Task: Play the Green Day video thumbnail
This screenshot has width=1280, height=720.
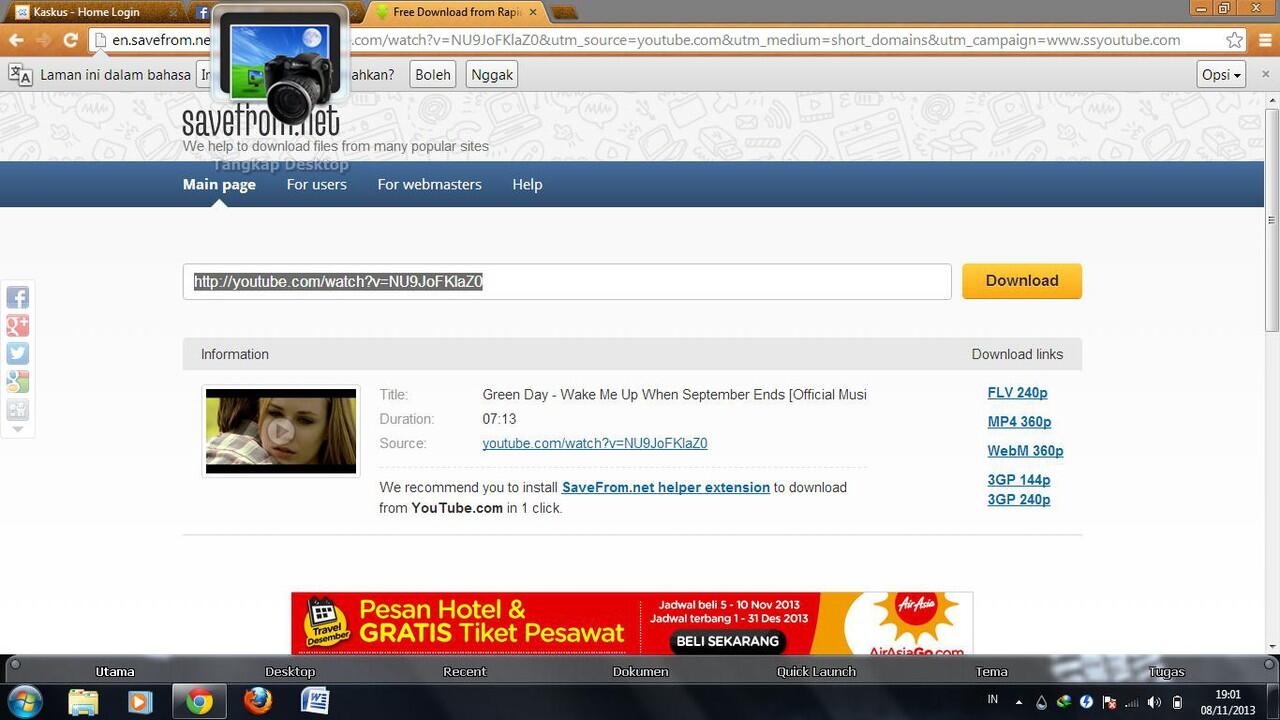Action: pos(281,431)
